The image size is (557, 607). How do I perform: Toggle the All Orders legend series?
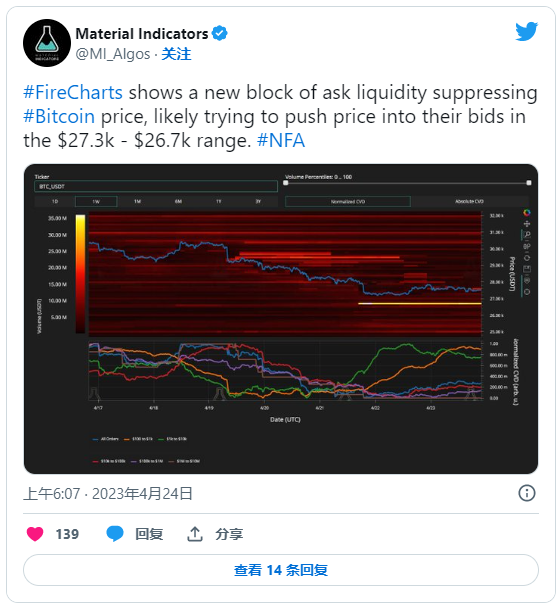[106, 439]
